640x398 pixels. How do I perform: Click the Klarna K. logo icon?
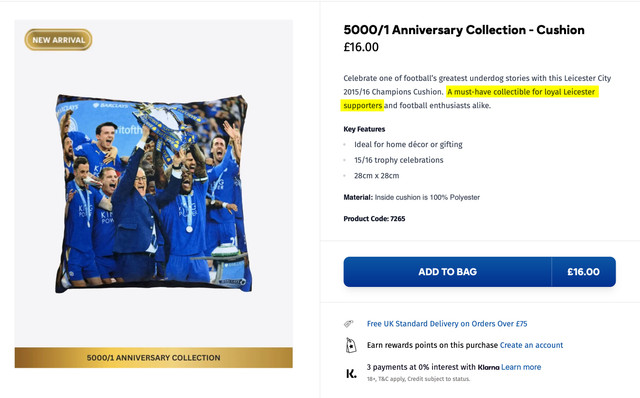point(351,374)
